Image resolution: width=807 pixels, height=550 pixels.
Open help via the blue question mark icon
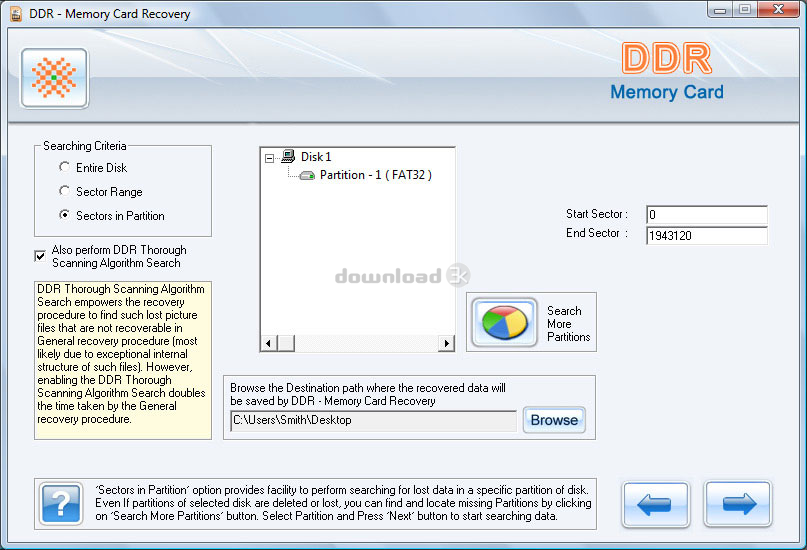(x=61, y=504)
